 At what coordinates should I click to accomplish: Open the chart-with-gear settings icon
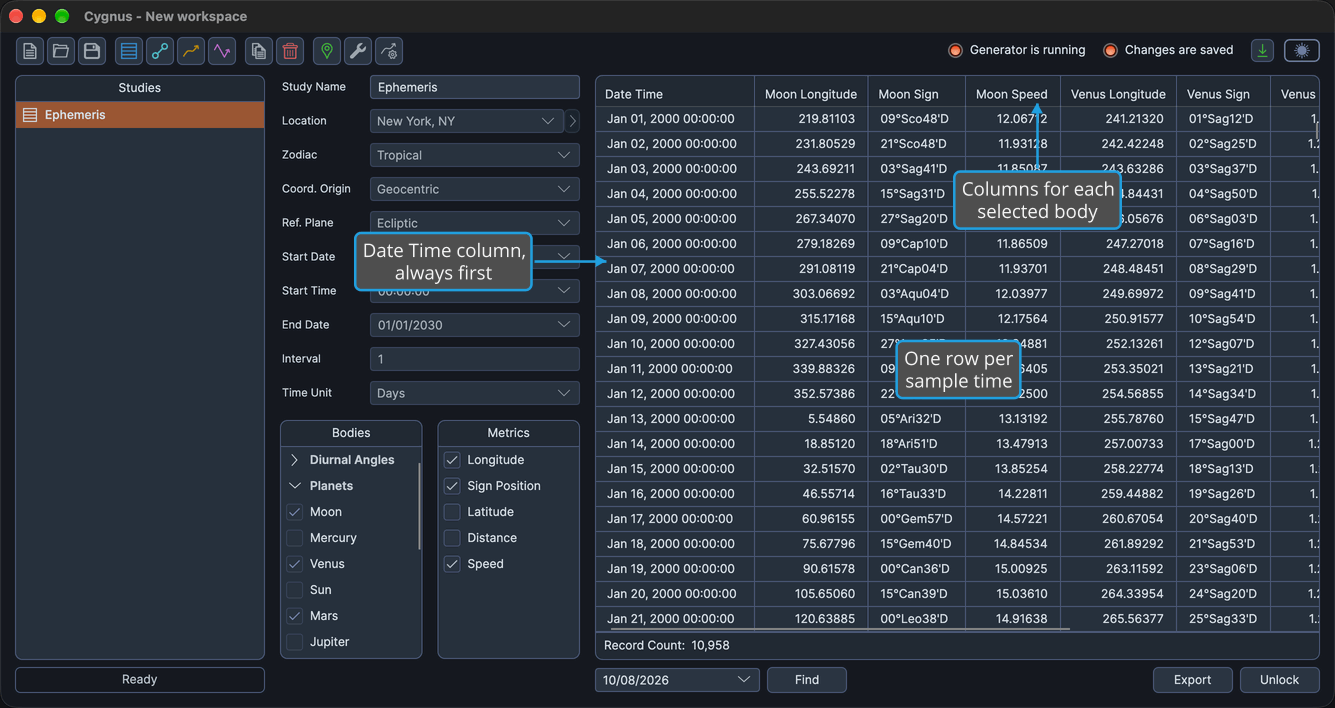click(x=389, y=51)
